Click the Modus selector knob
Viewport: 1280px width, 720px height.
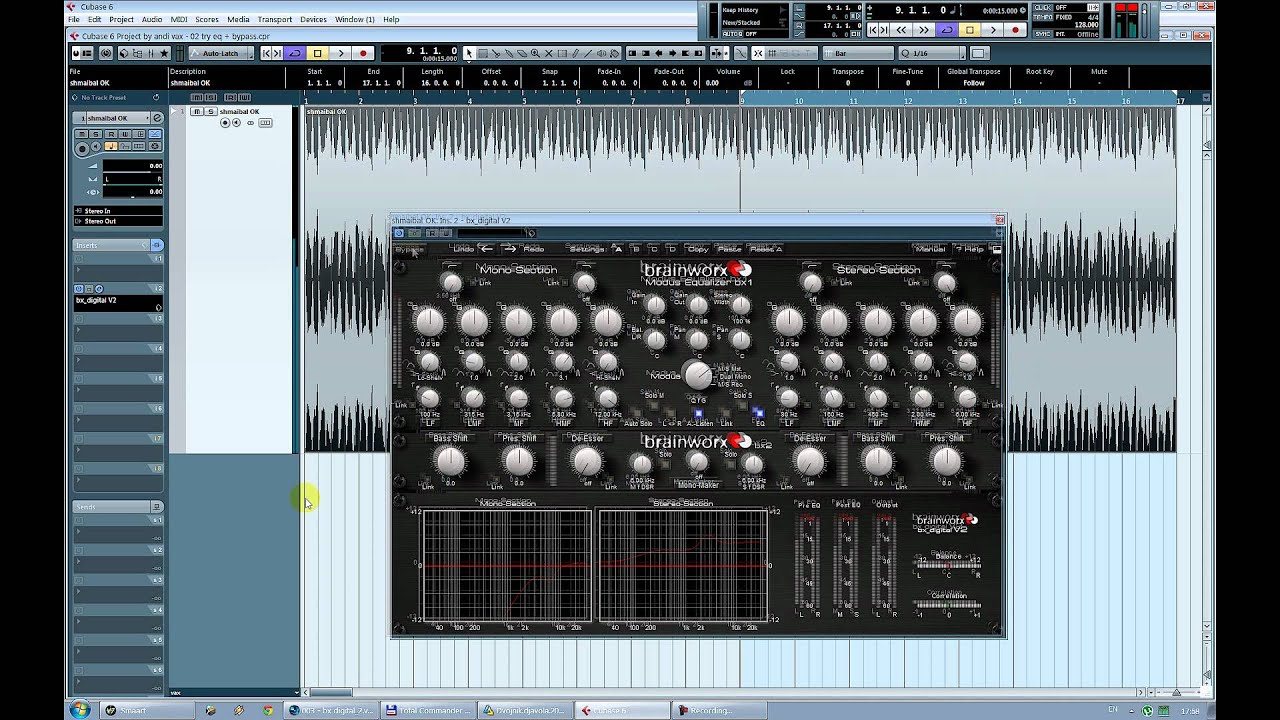coord(698,376)
